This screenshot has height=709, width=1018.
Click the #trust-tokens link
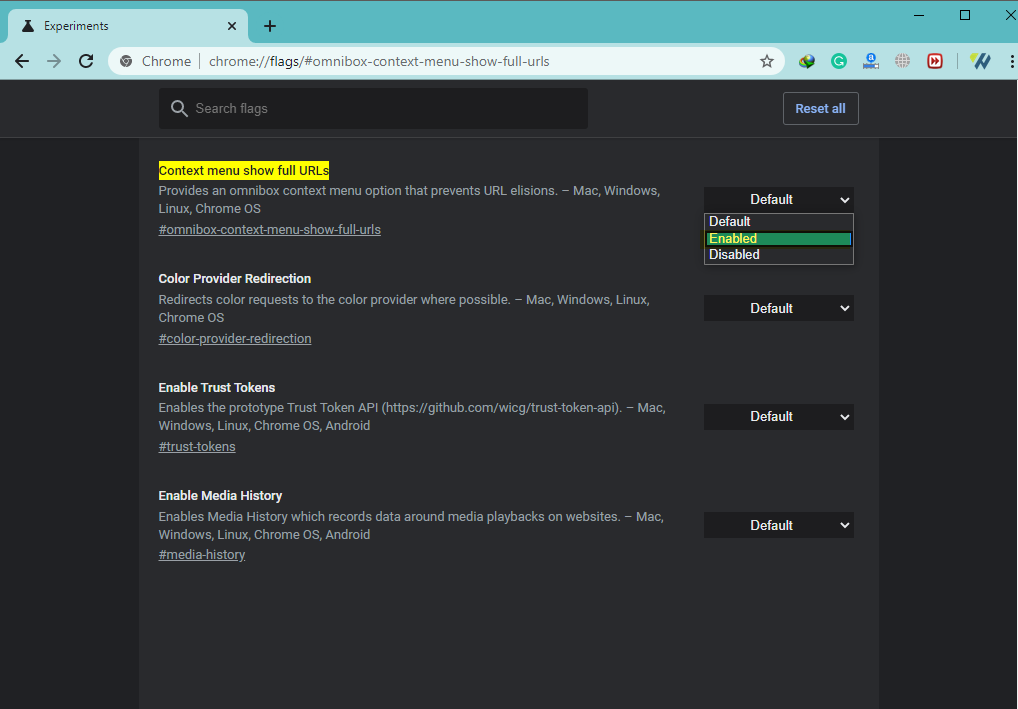click(x=197, y=447)
